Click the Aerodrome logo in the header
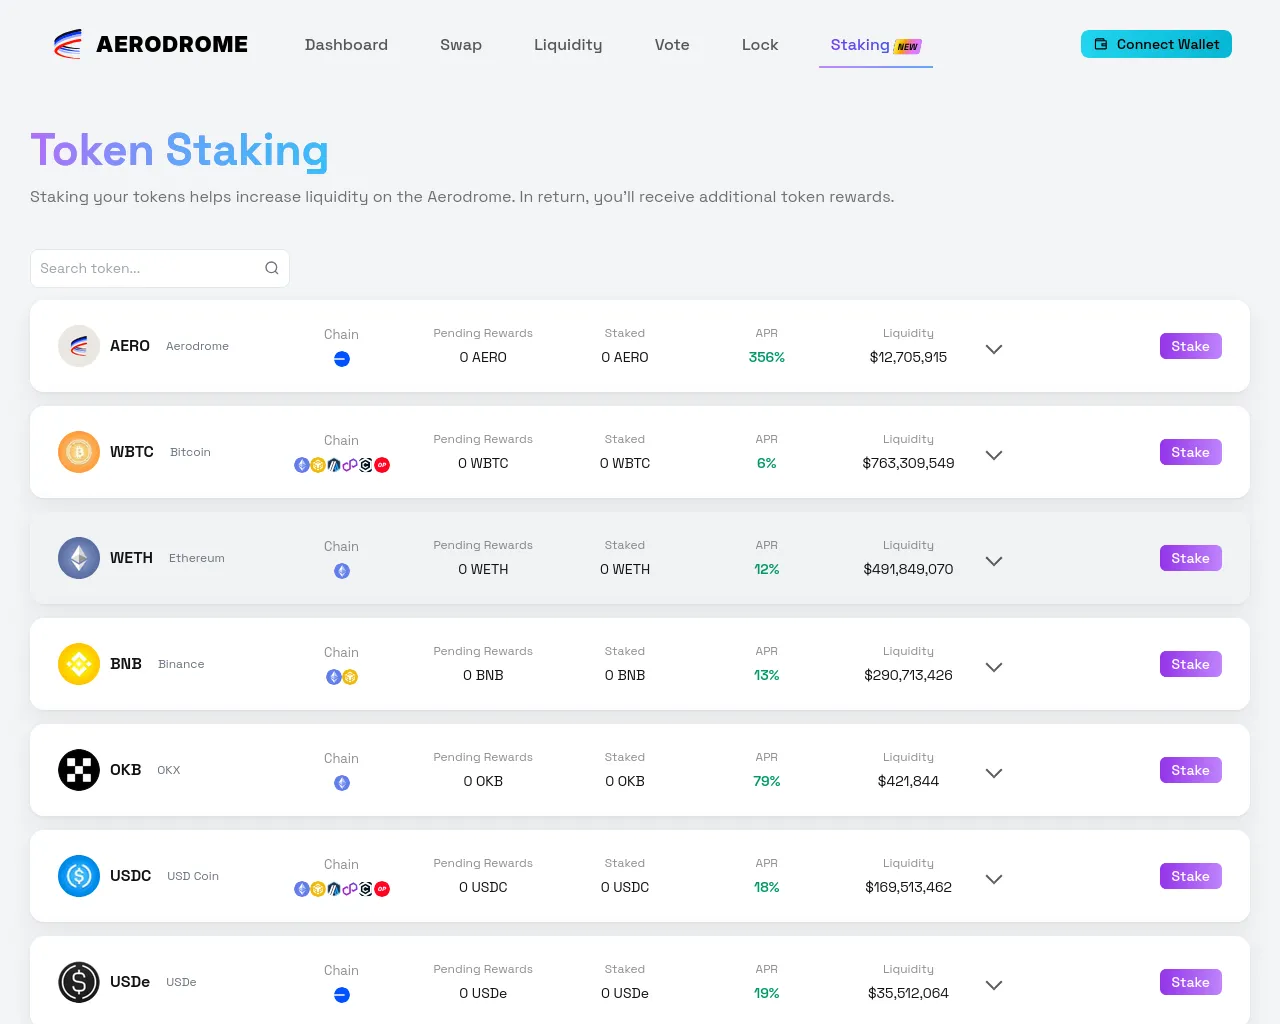Screen dimensions: 1280x1024 150,44
